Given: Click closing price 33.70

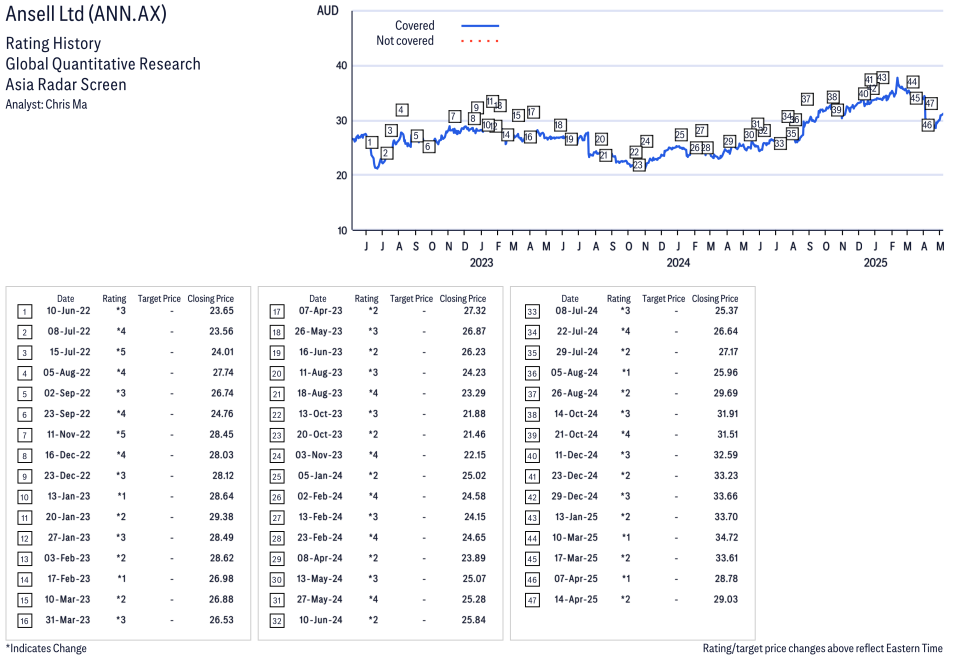Looking at the screenshot, I should (725, 517).
